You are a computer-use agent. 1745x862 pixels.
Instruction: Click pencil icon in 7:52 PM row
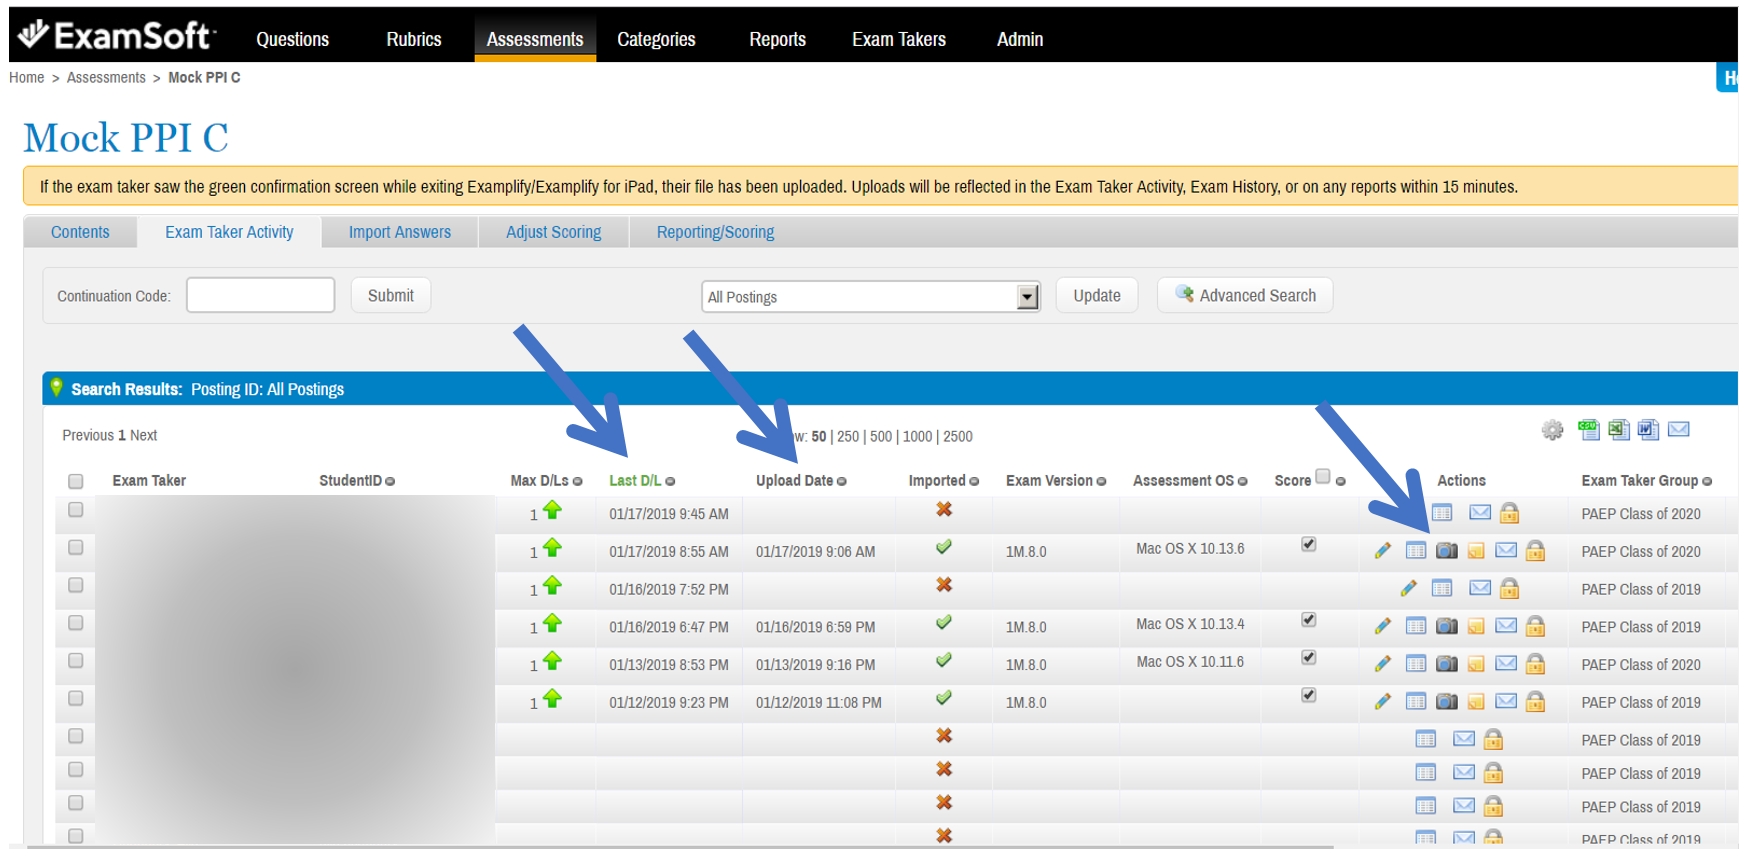pyautogui.click(x=1409, y=588)
